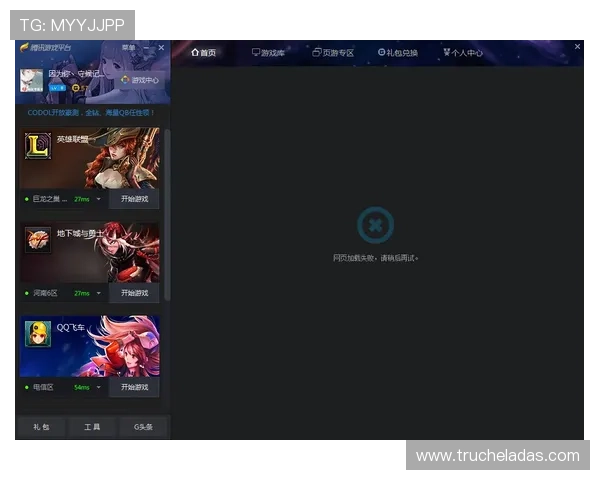Viewport: 600px width, 480px height.
Task: Click the QQ飞车 game icon
Action: click(38, 334)
